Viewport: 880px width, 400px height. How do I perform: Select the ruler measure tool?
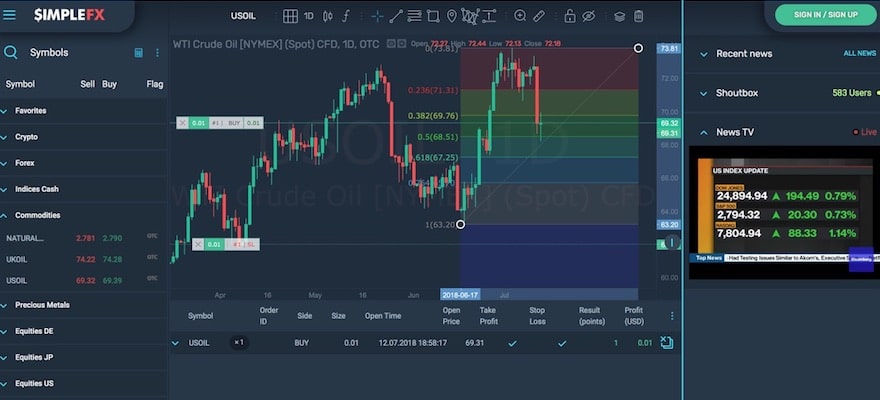coord(539,16)
